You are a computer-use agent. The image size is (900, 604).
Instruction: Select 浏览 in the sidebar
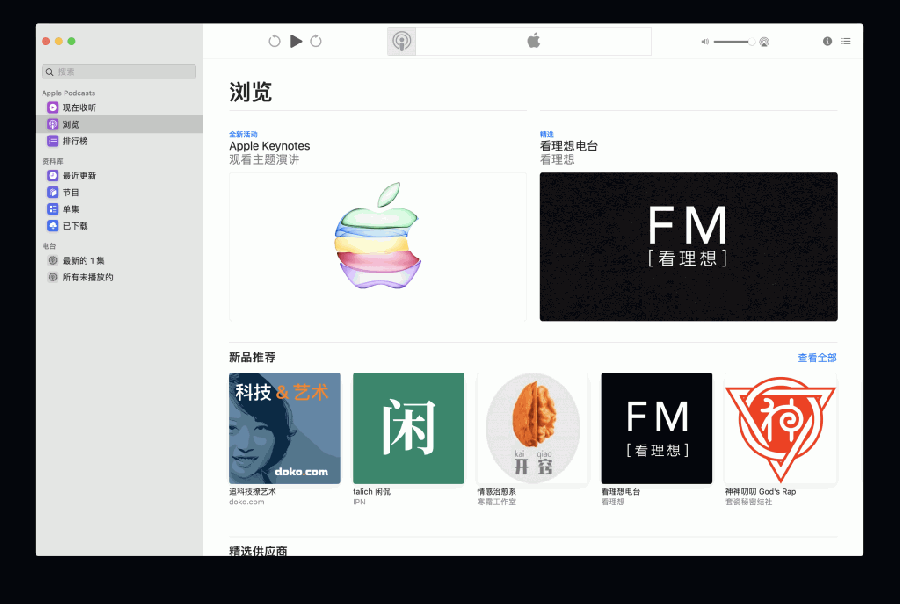(x=119, y=124)
